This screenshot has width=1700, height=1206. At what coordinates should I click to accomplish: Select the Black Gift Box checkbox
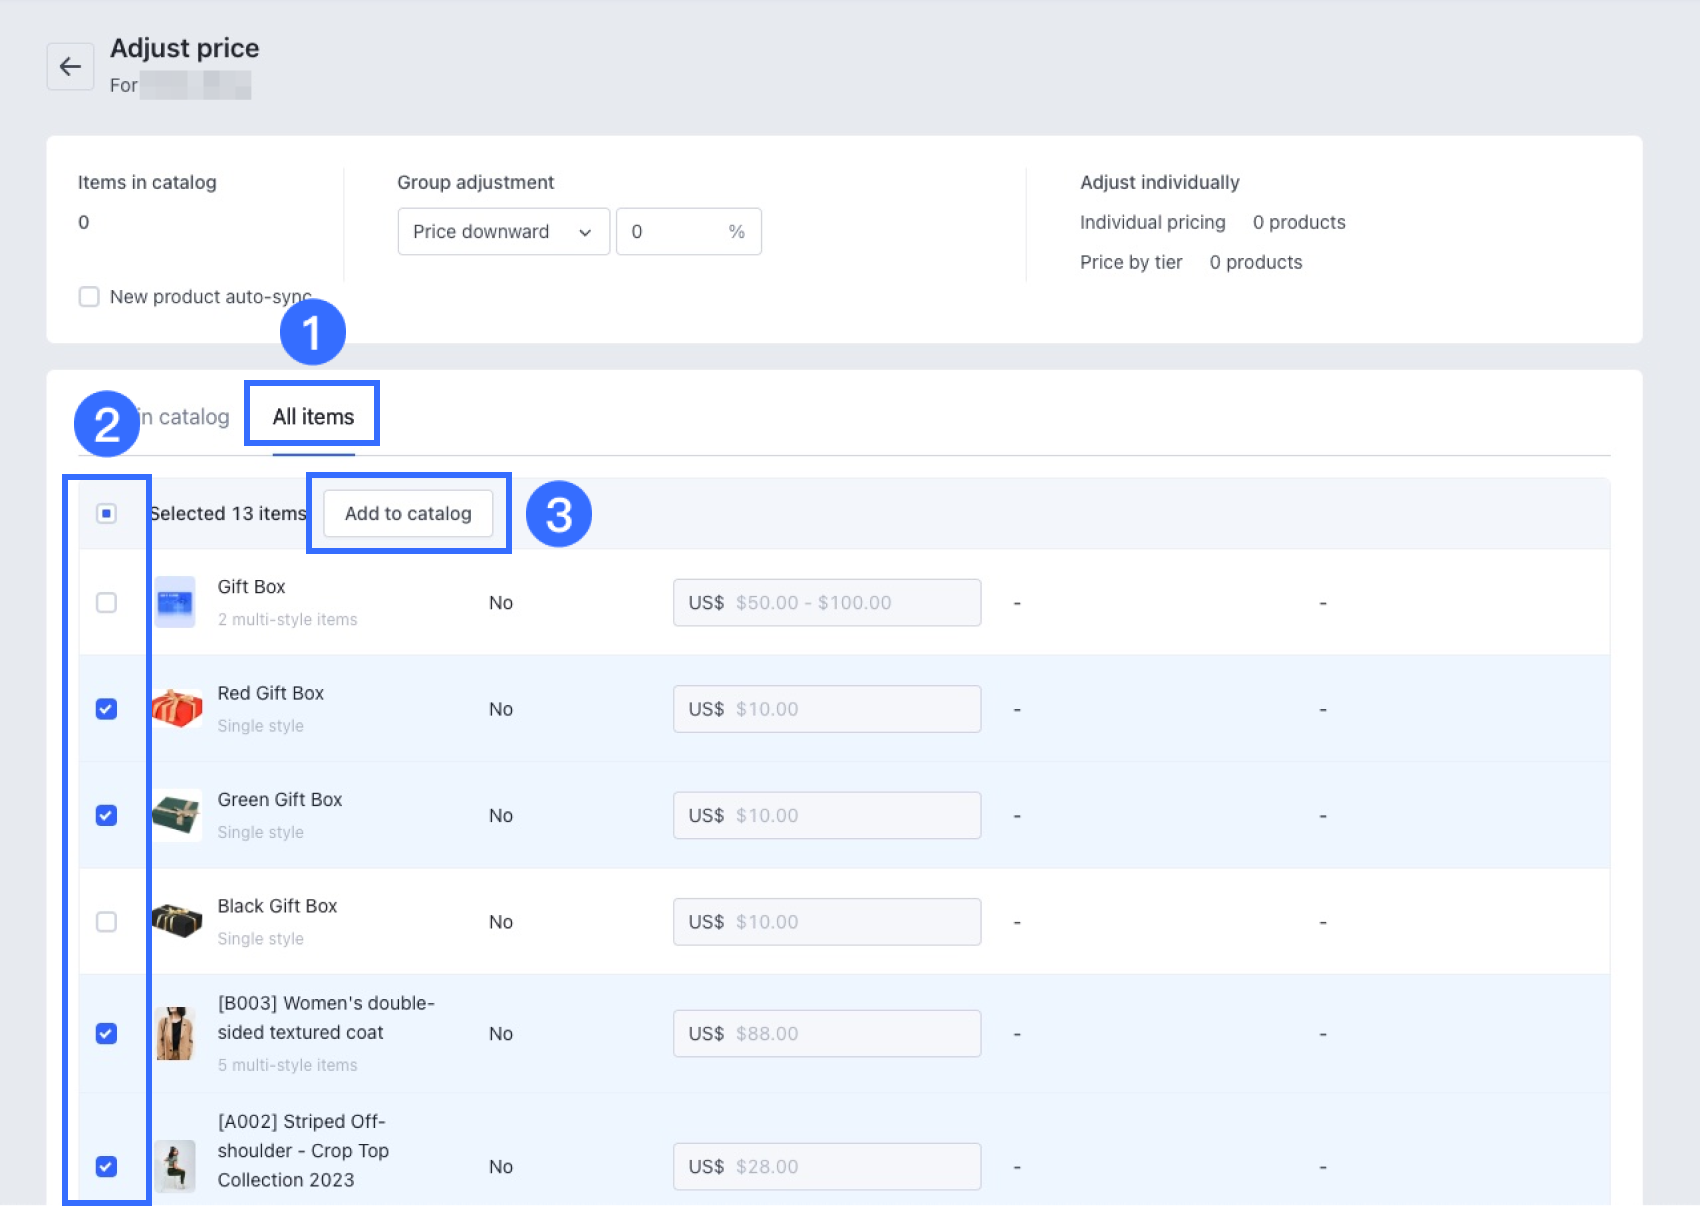click(106, 921)
